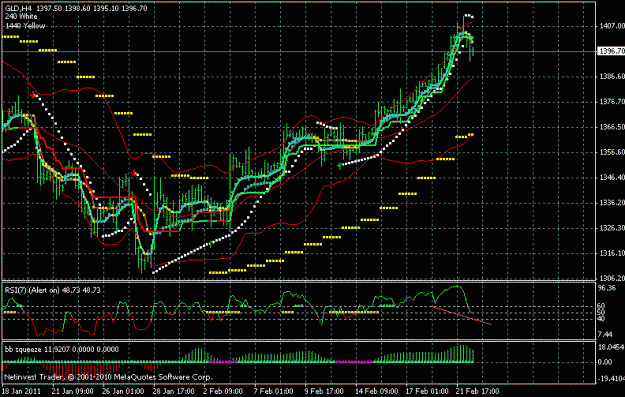Click the '26 Jan 01:00' time label
Viewport: 625px width, 397px height.
tap(123, 391)
